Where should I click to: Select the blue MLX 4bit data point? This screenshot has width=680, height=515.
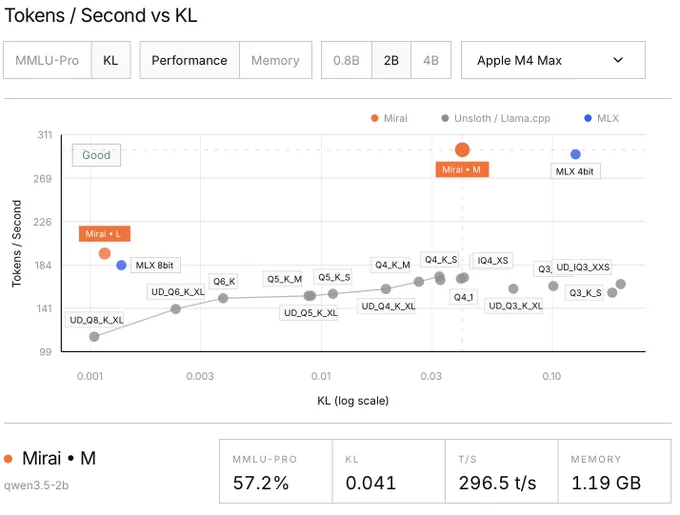pos(575,154)
